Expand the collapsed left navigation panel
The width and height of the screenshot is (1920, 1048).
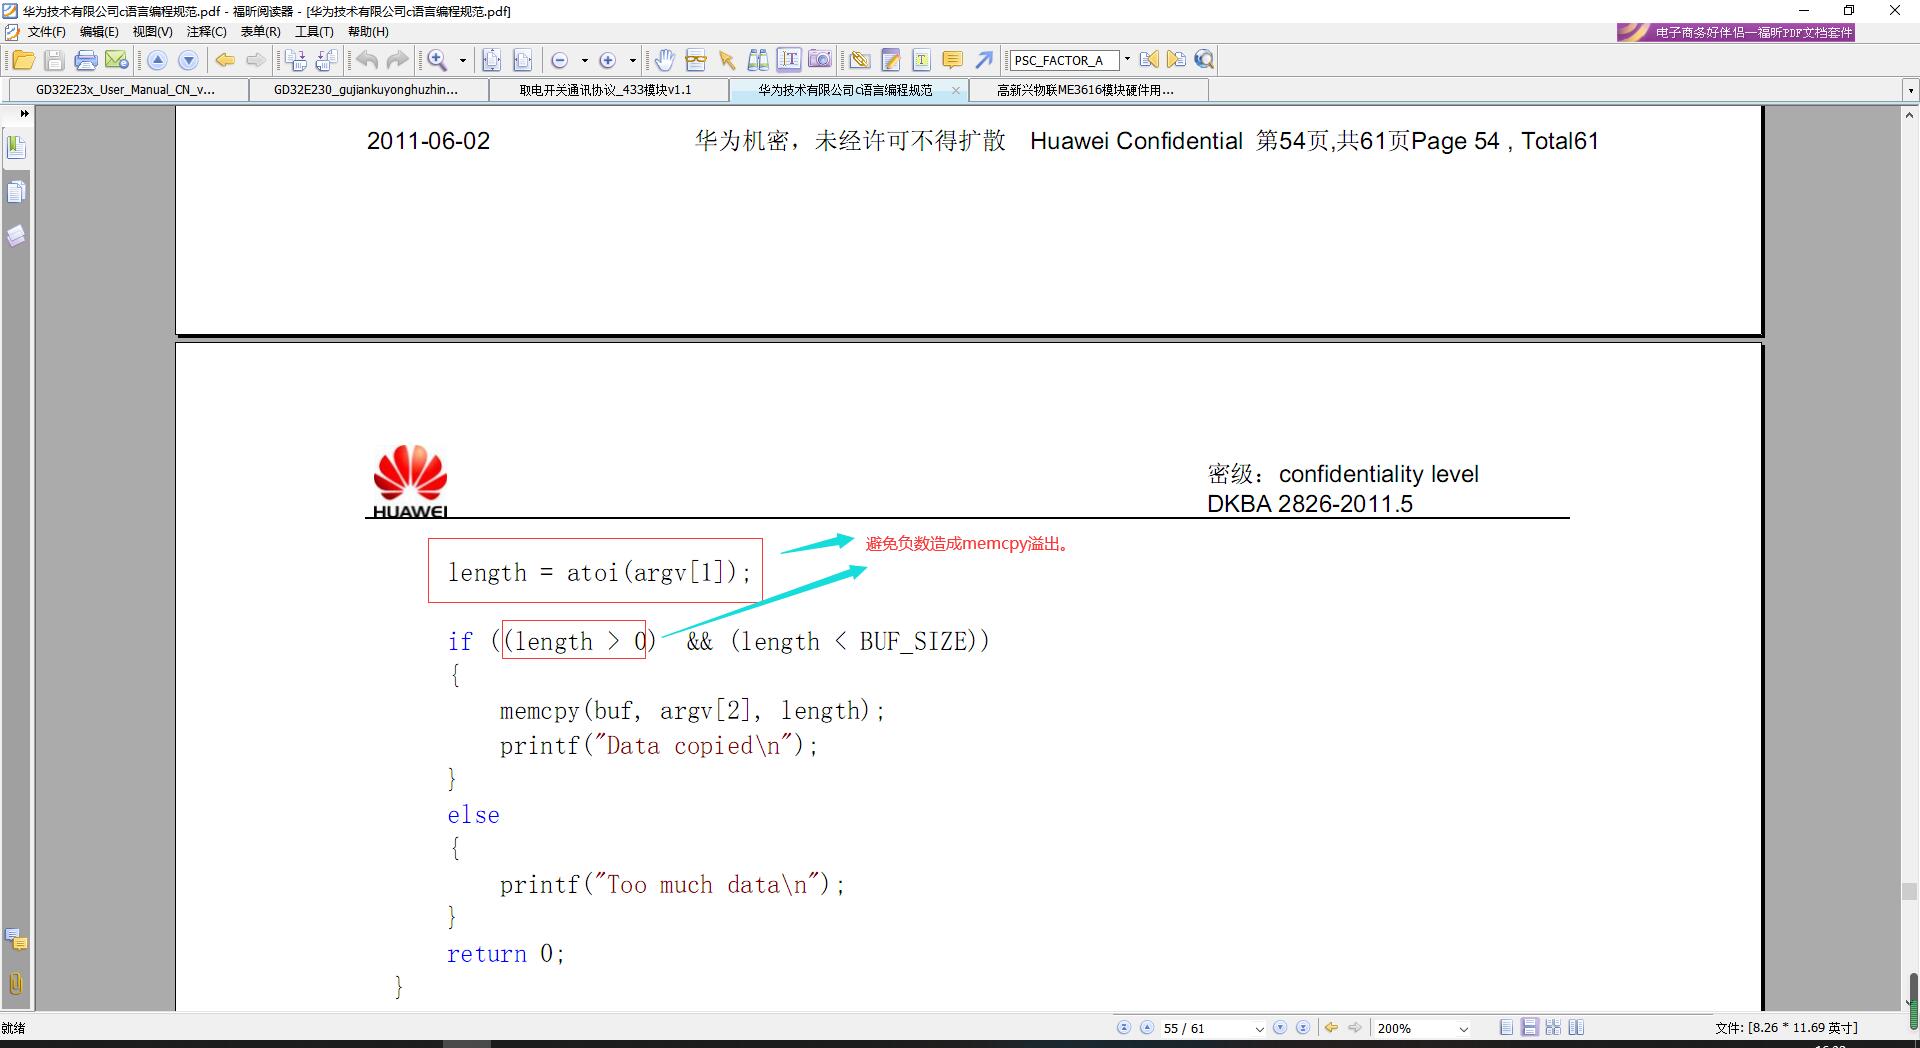(x=24, y=114)
